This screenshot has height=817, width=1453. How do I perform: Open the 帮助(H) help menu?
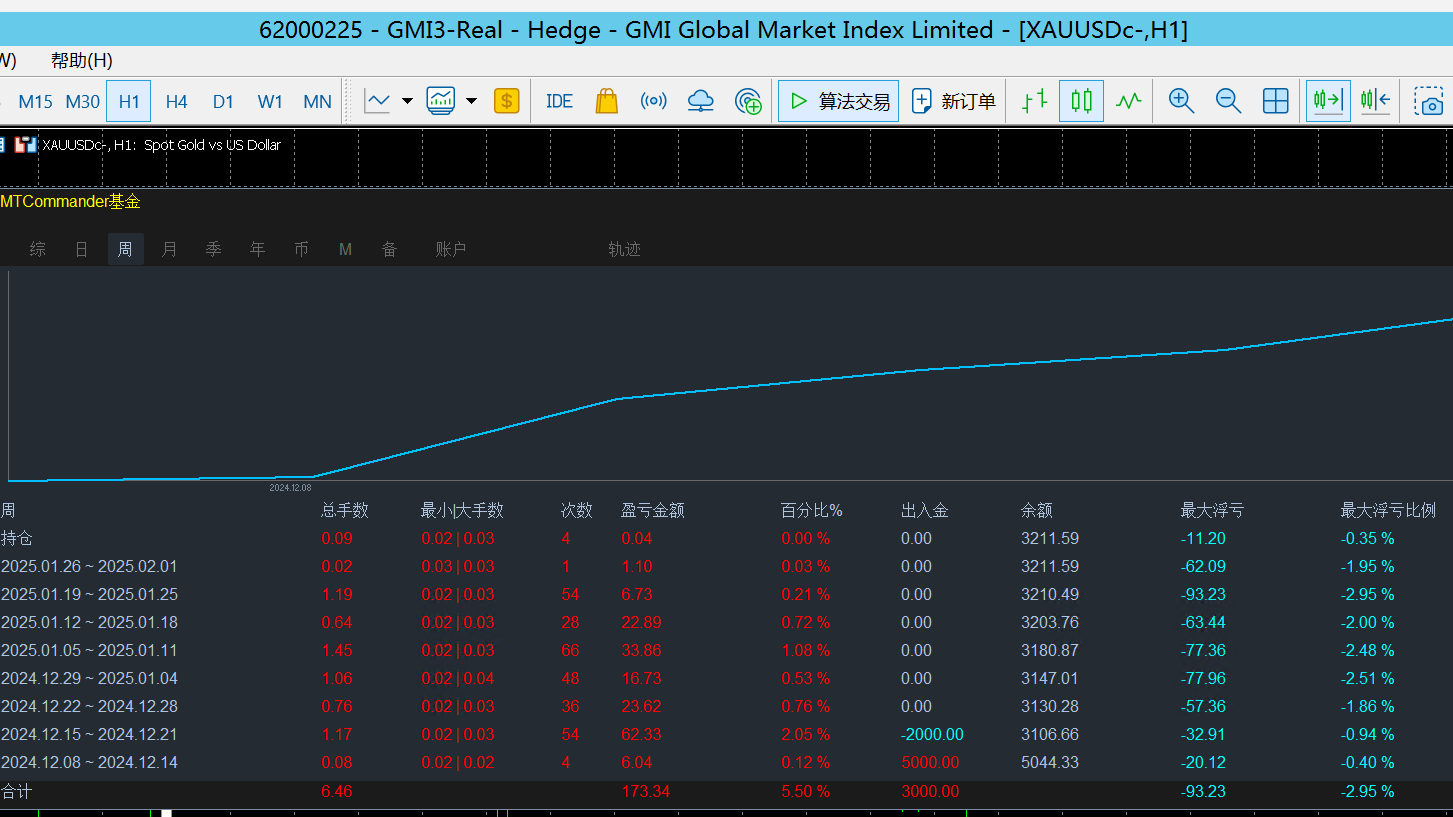pos(82,60)
